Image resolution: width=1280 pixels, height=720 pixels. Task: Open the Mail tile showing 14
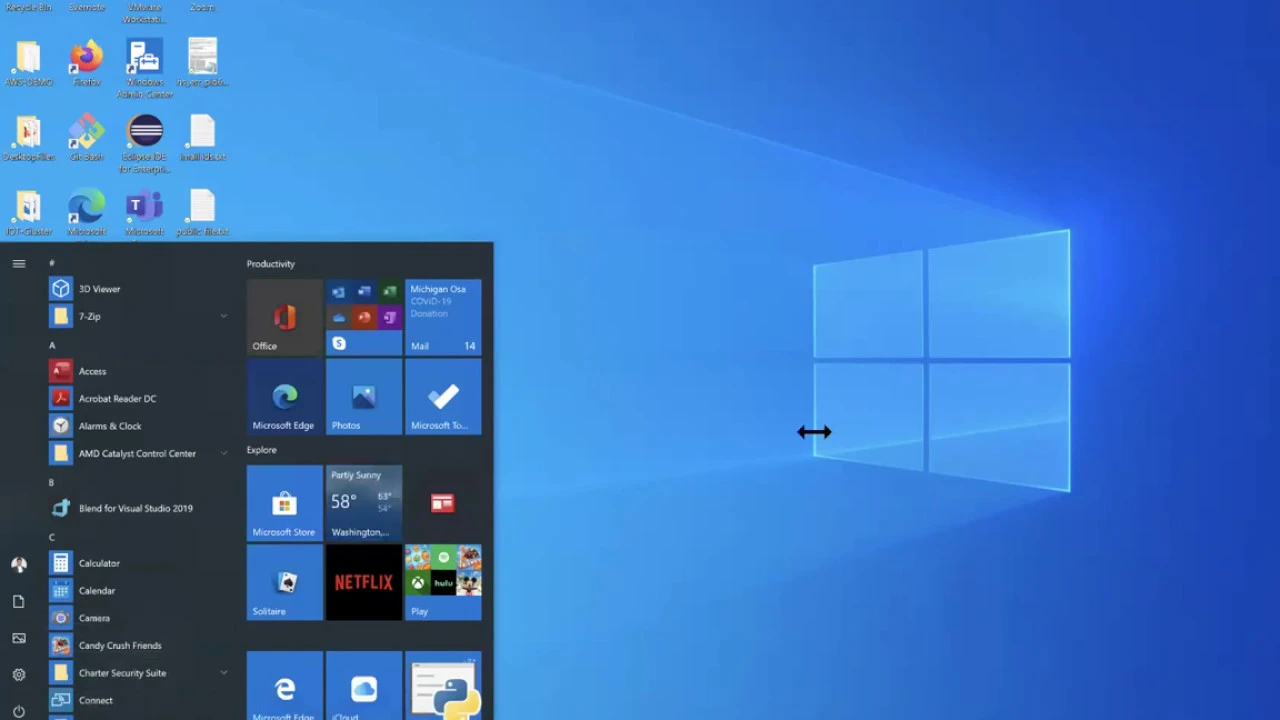(443, 317)
